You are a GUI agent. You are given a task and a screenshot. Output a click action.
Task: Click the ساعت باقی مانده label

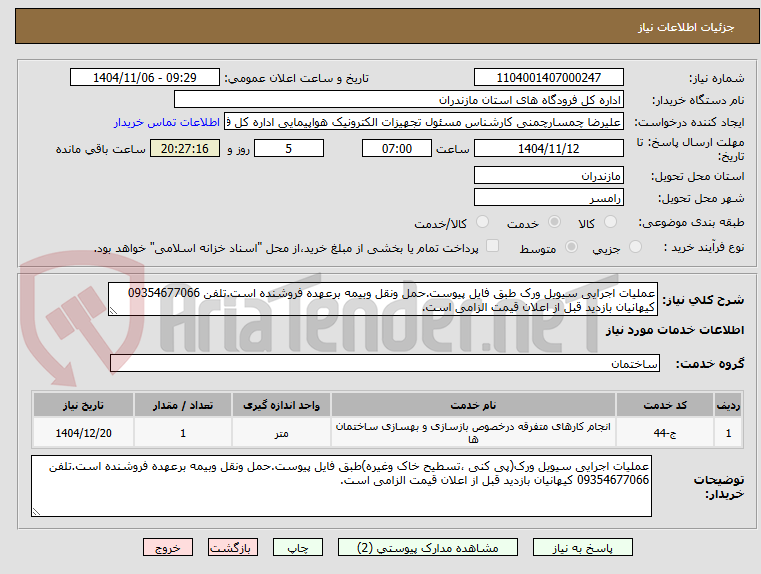100,149
